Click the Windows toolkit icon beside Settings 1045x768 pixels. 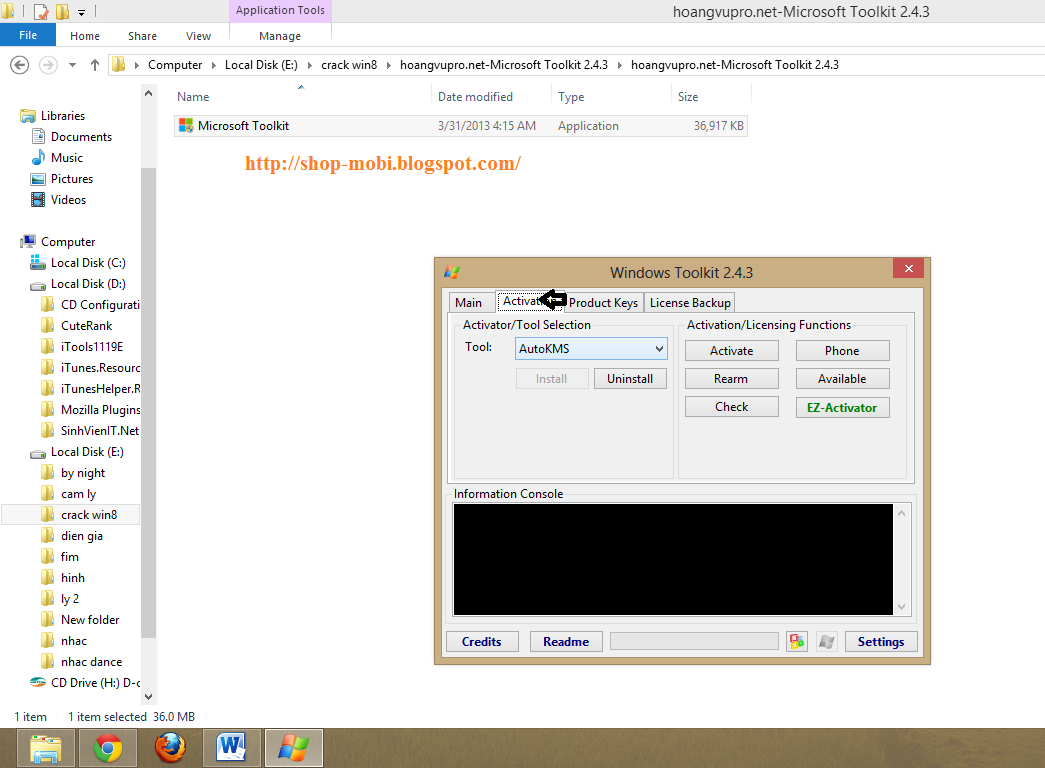(827, 641)
